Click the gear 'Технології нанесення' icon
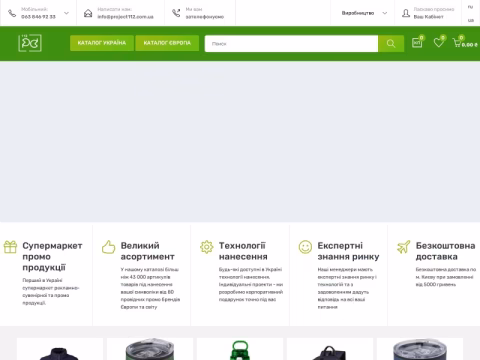 coord(207,247)
